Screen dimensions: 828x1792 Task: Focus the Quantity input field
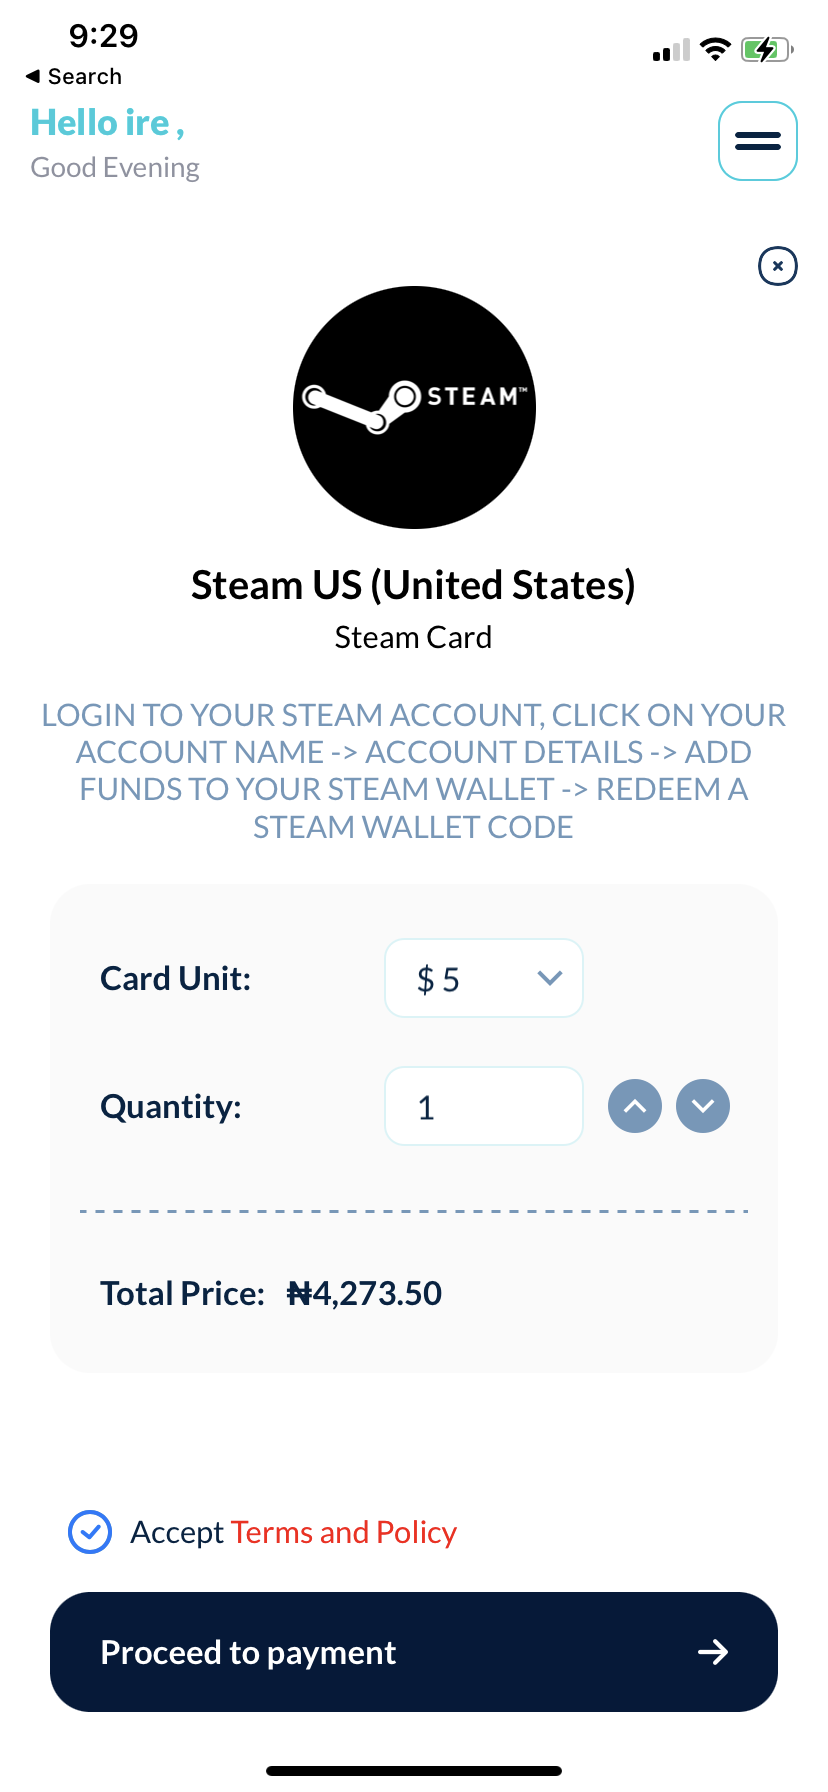(x=484, y=1106)
